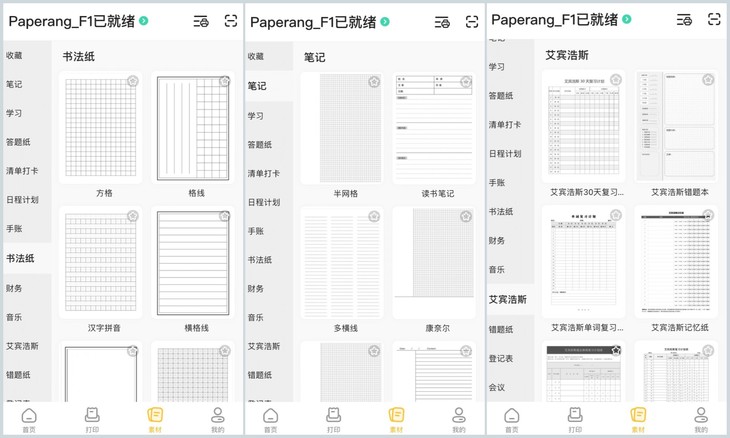Open the 艾宾浩斯记忆纸 template thumbnail
This screenshot has width=730, height=438.
pos(676,262)
